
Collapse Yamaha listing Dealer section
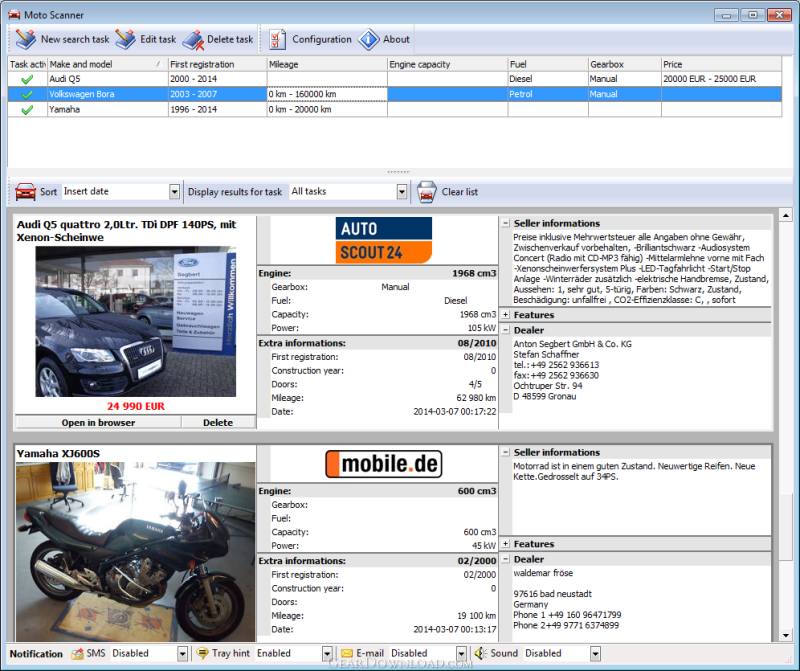tap(506, 559)
